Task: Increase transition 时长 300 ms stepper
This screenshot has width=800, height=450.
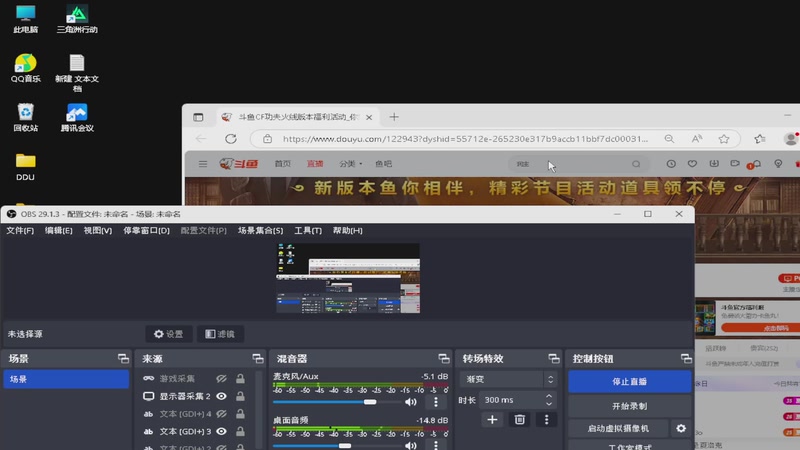Action: click(x=549, y=396)
